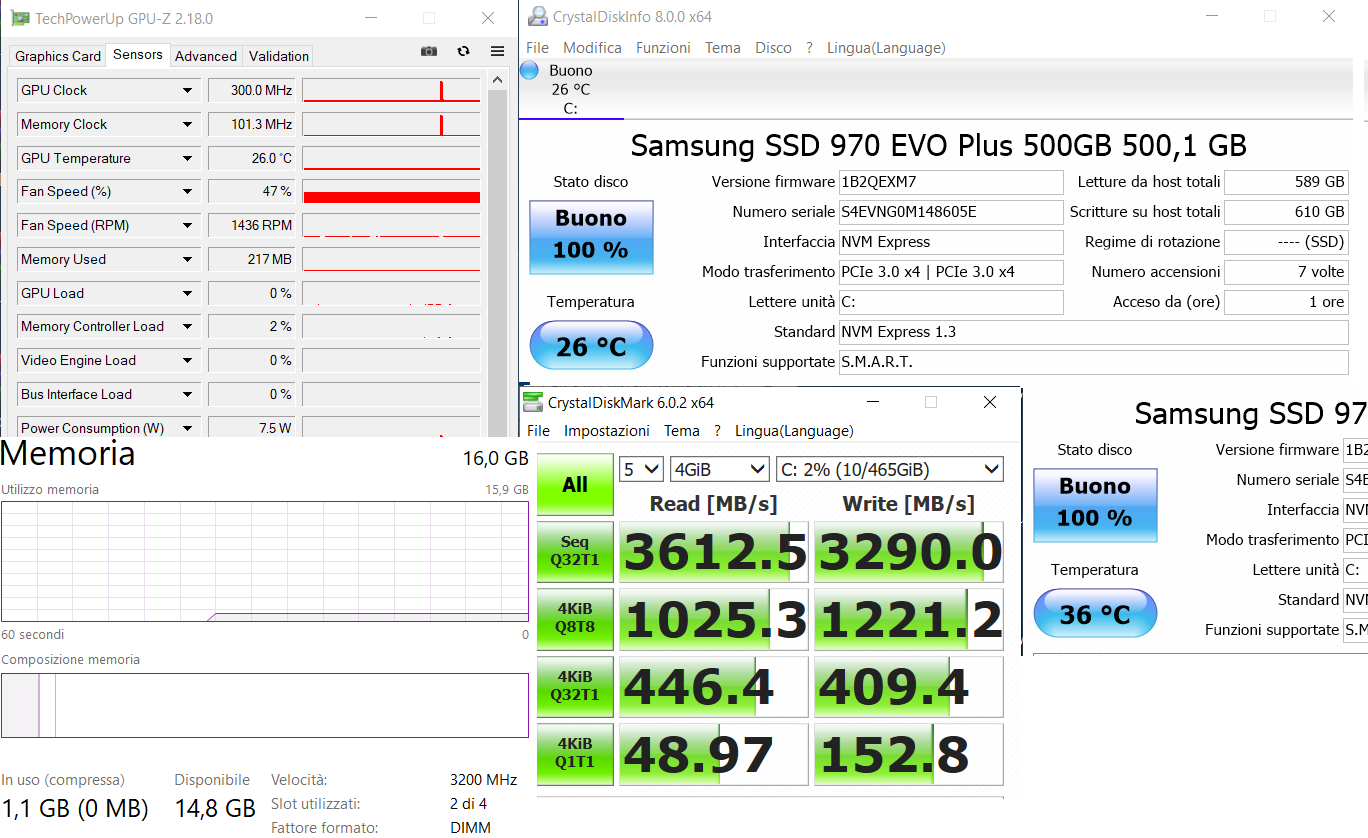The width and height of the screenshot is (1368, 838).
Task: Open the GPU Temperature sensor dropdown
Action: pos(187,158)
